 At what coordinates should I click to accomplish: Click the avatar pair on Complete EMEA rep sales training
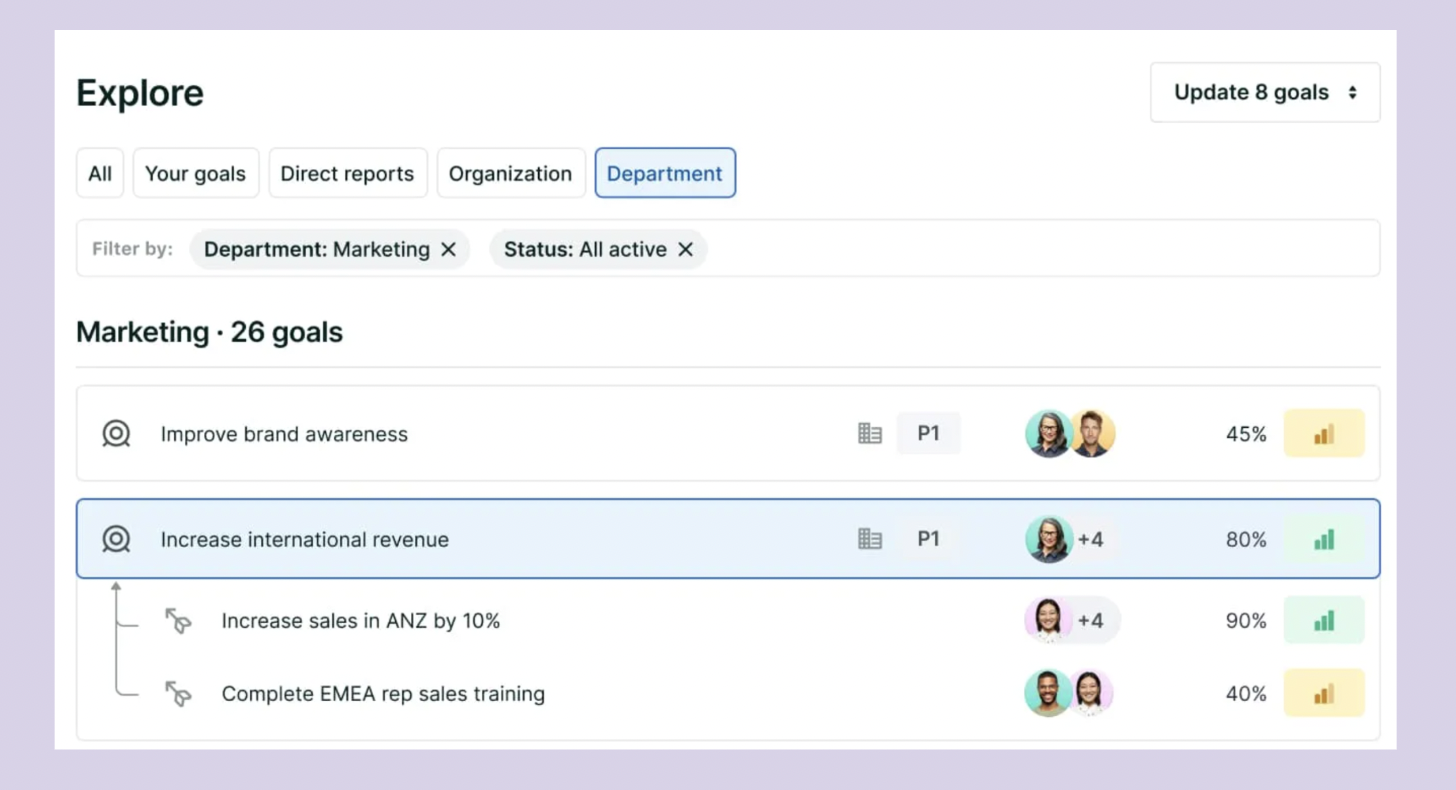pyautogui.click(x=1070, y=693)
